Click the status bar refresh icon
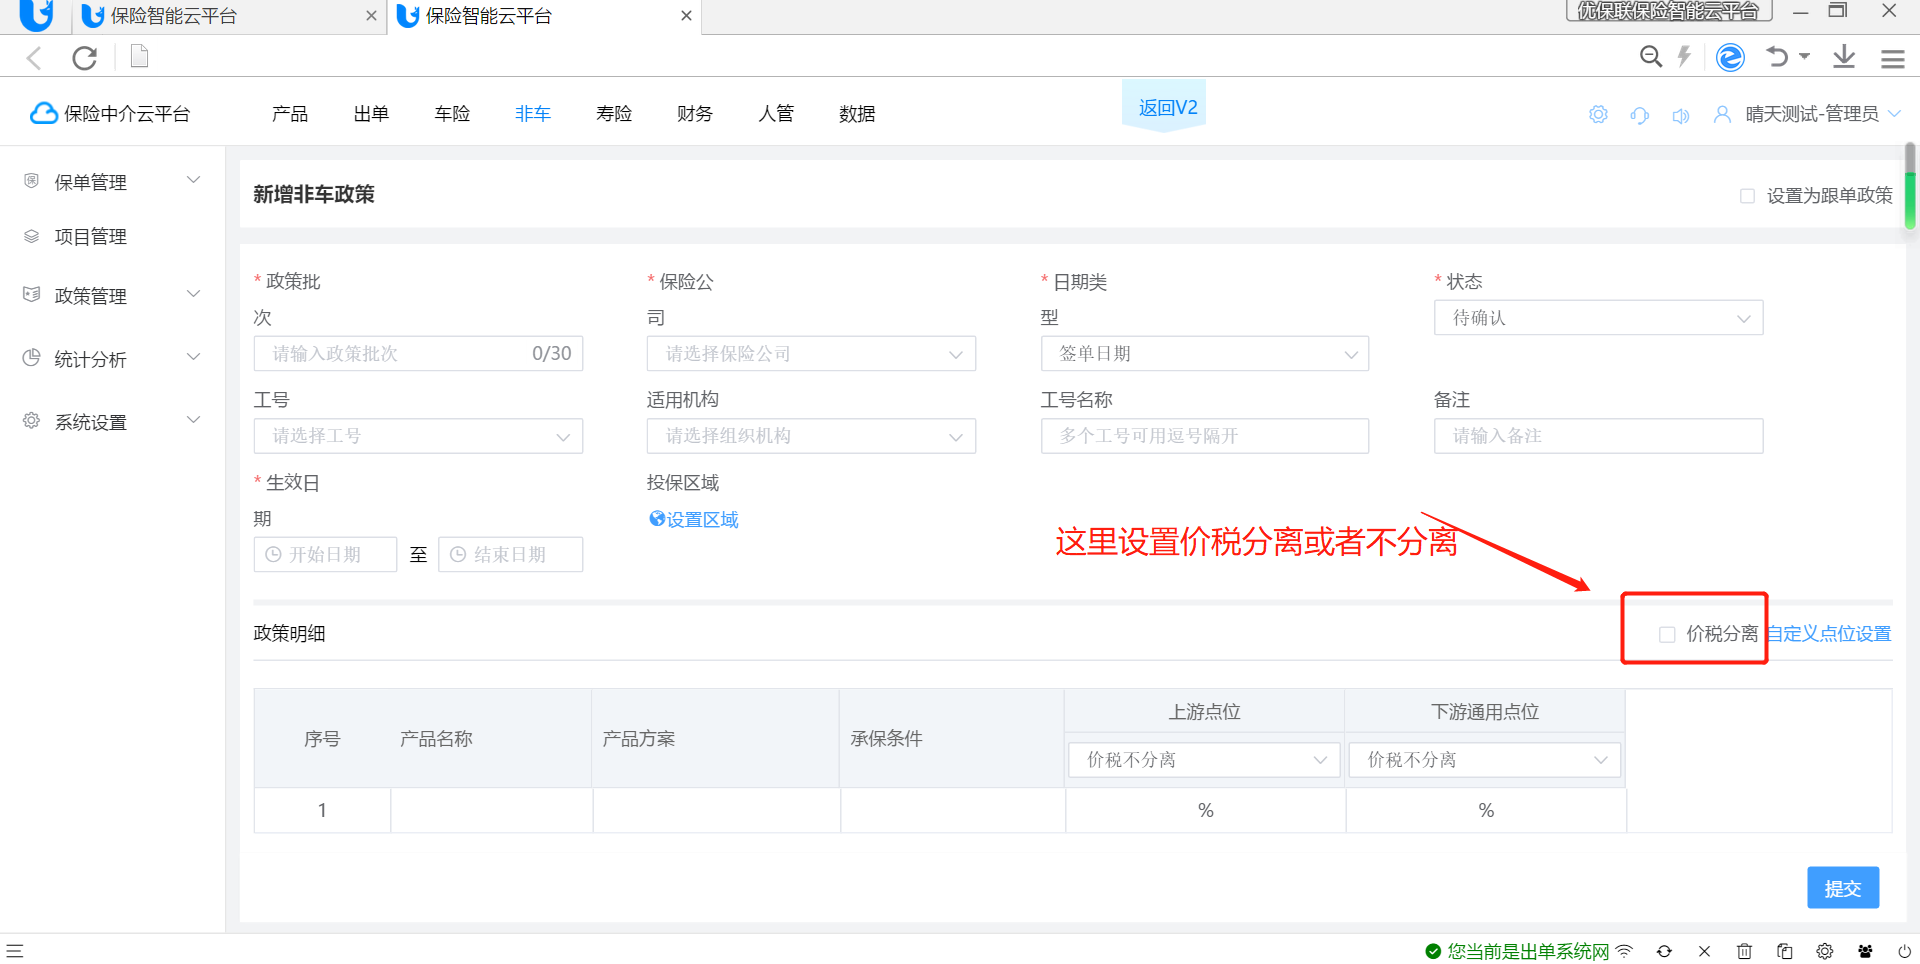 (1664, 951)
